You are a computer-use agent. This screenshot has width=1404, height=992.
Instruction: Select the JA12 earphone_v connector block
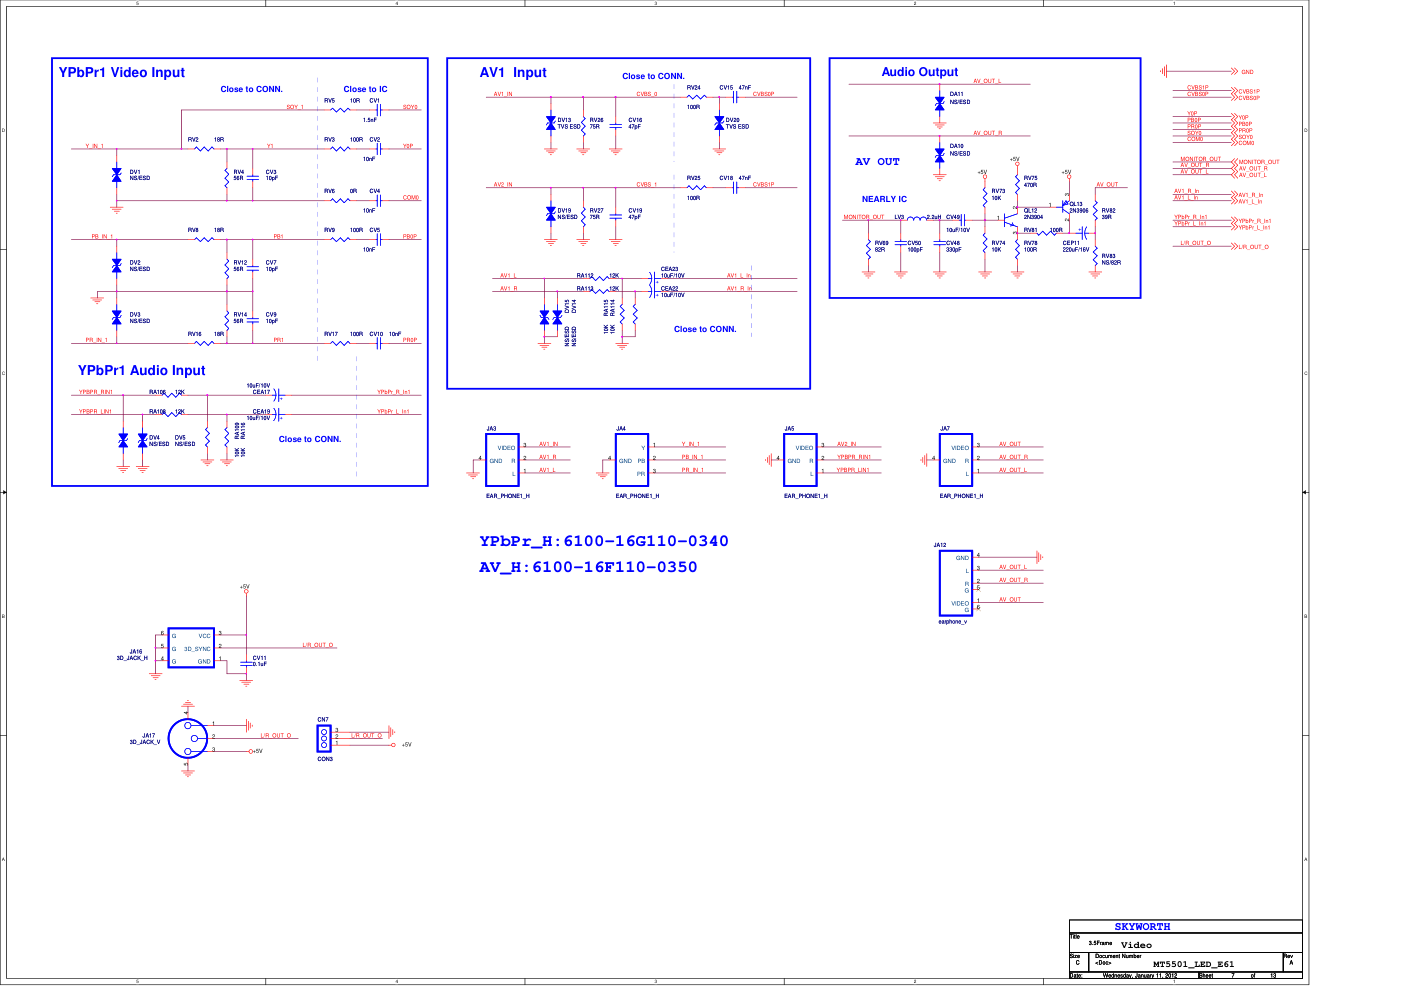pyautogui.click(x=956, y=583)
